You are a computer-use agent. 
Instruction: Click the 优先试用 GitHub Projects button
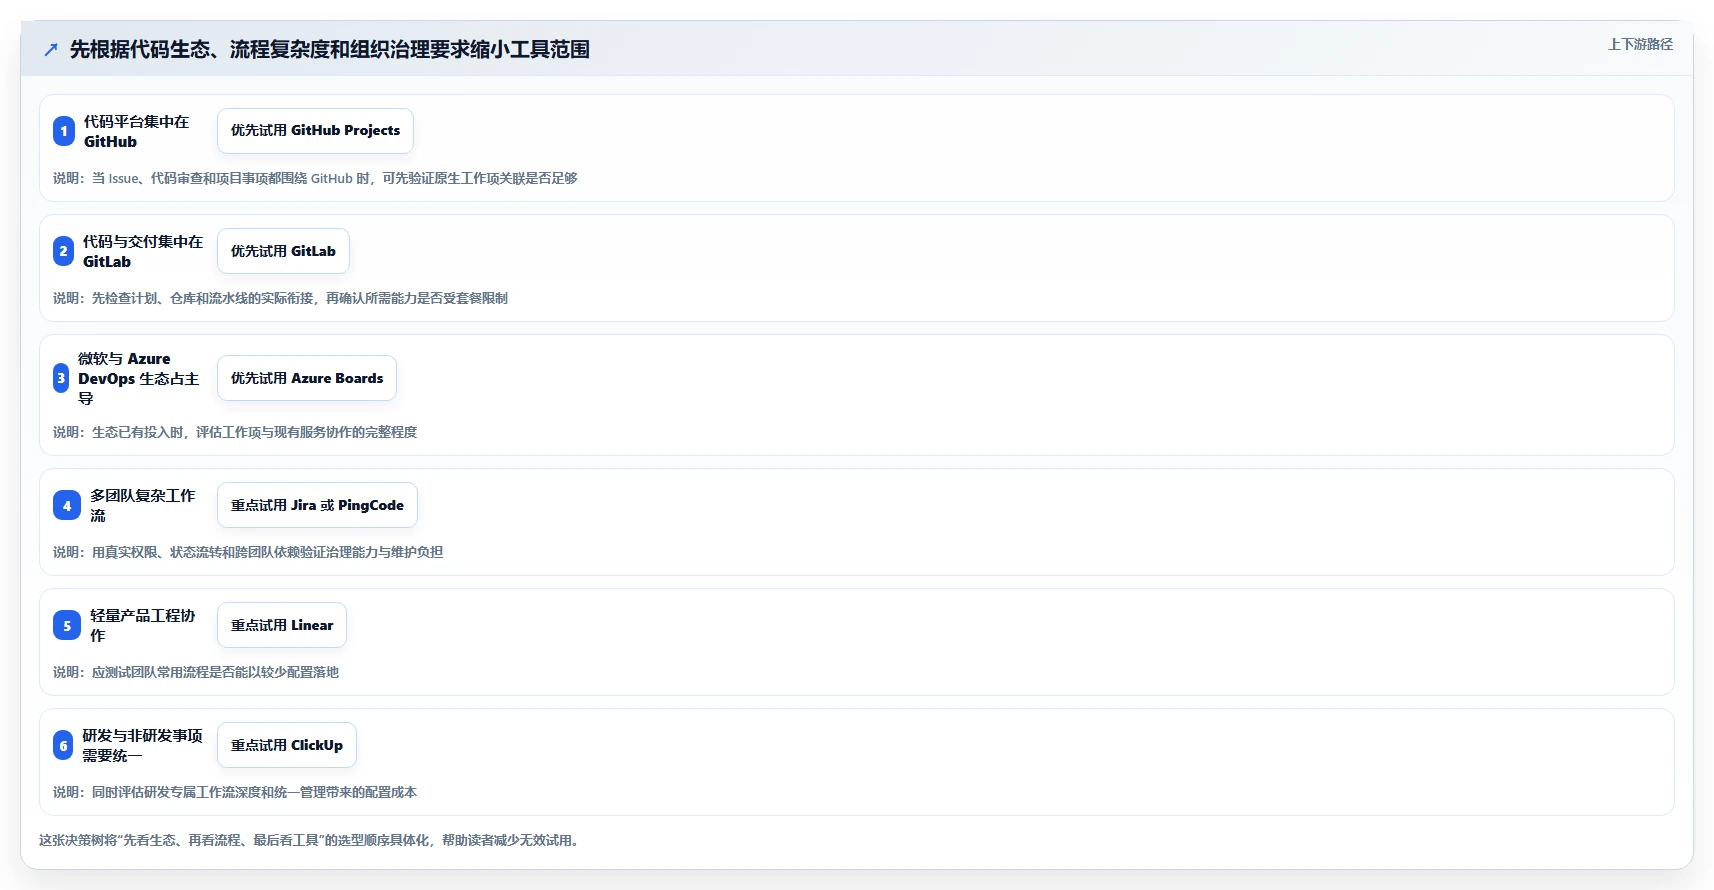coord(315,131)
